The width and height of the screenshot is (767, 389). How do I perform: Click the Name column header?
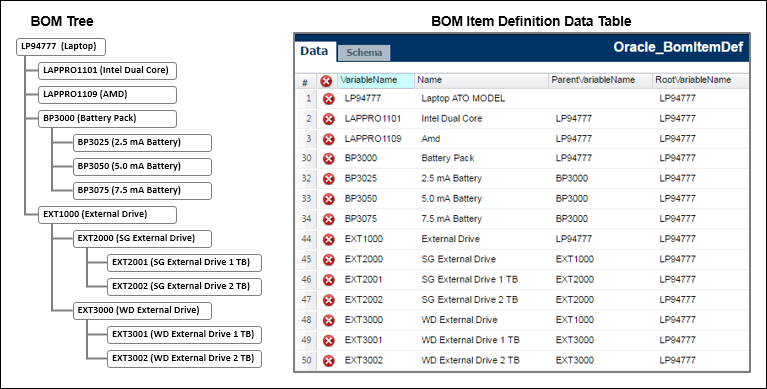point(481,80)
